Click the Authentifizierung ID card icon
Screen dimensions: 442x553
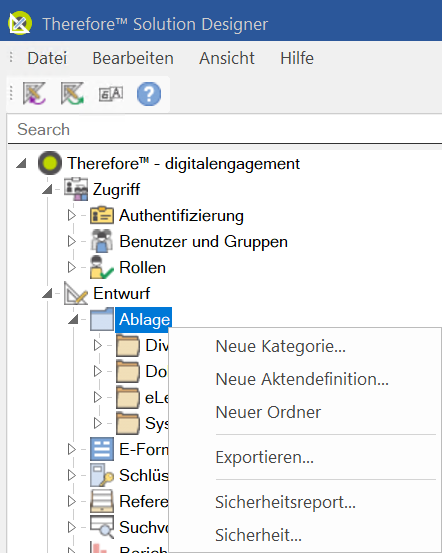102,215
